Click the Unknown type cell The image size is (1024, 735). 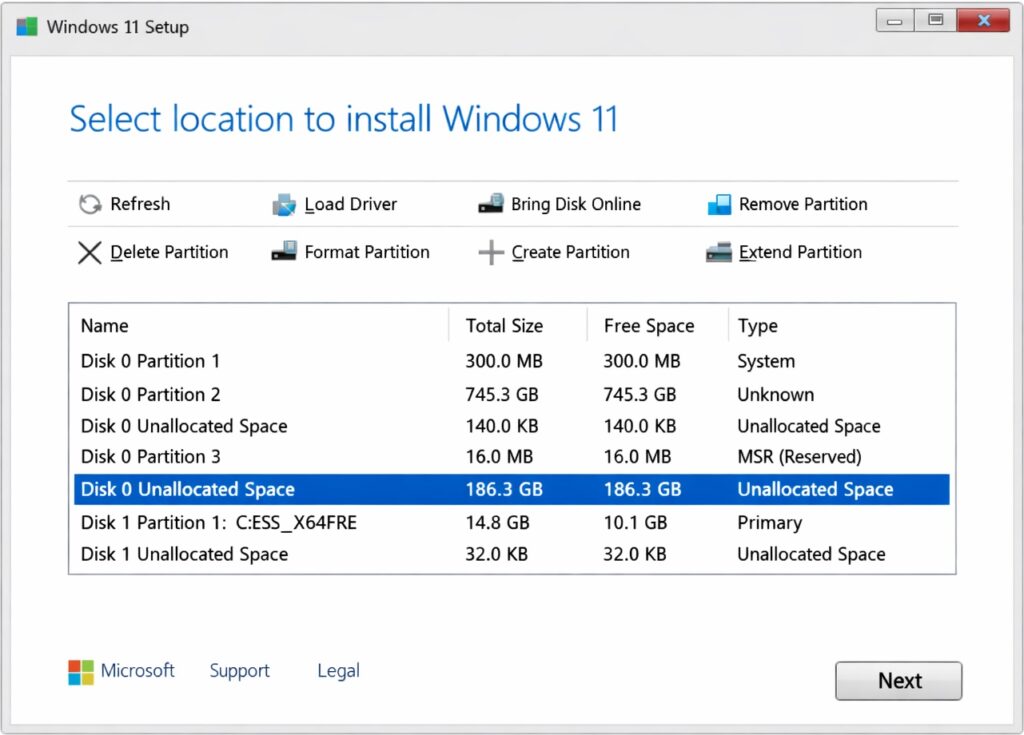coord(776,395)
